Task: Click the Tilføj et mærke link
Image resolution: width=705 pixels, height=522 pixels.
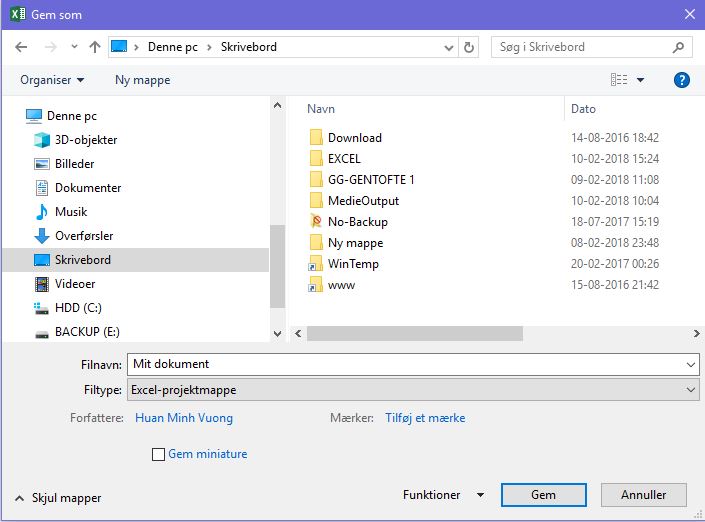Action: tap(425, 418)
